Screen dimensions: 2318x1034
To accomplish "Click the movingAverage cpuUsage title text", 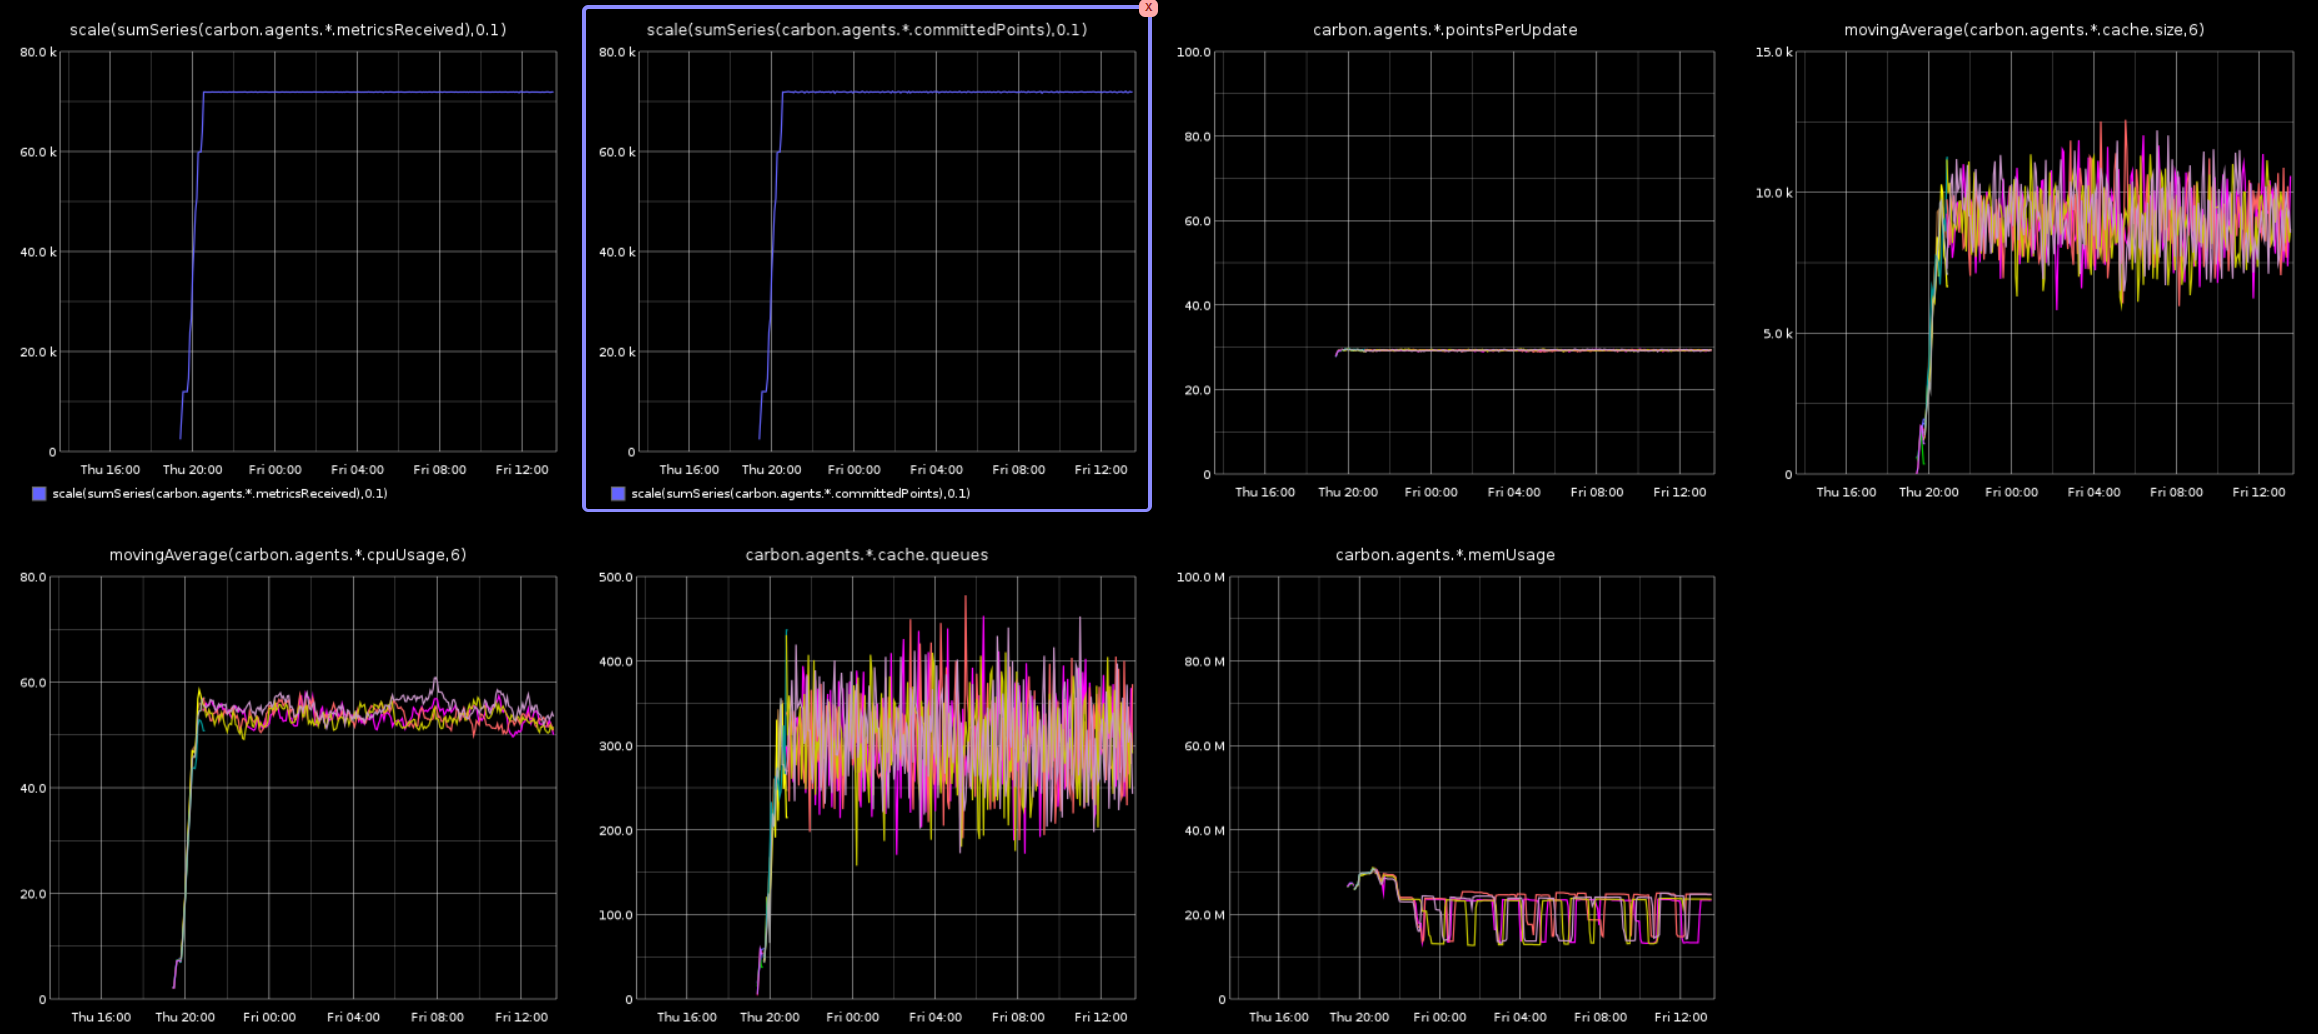I will [x=288, y=554].
